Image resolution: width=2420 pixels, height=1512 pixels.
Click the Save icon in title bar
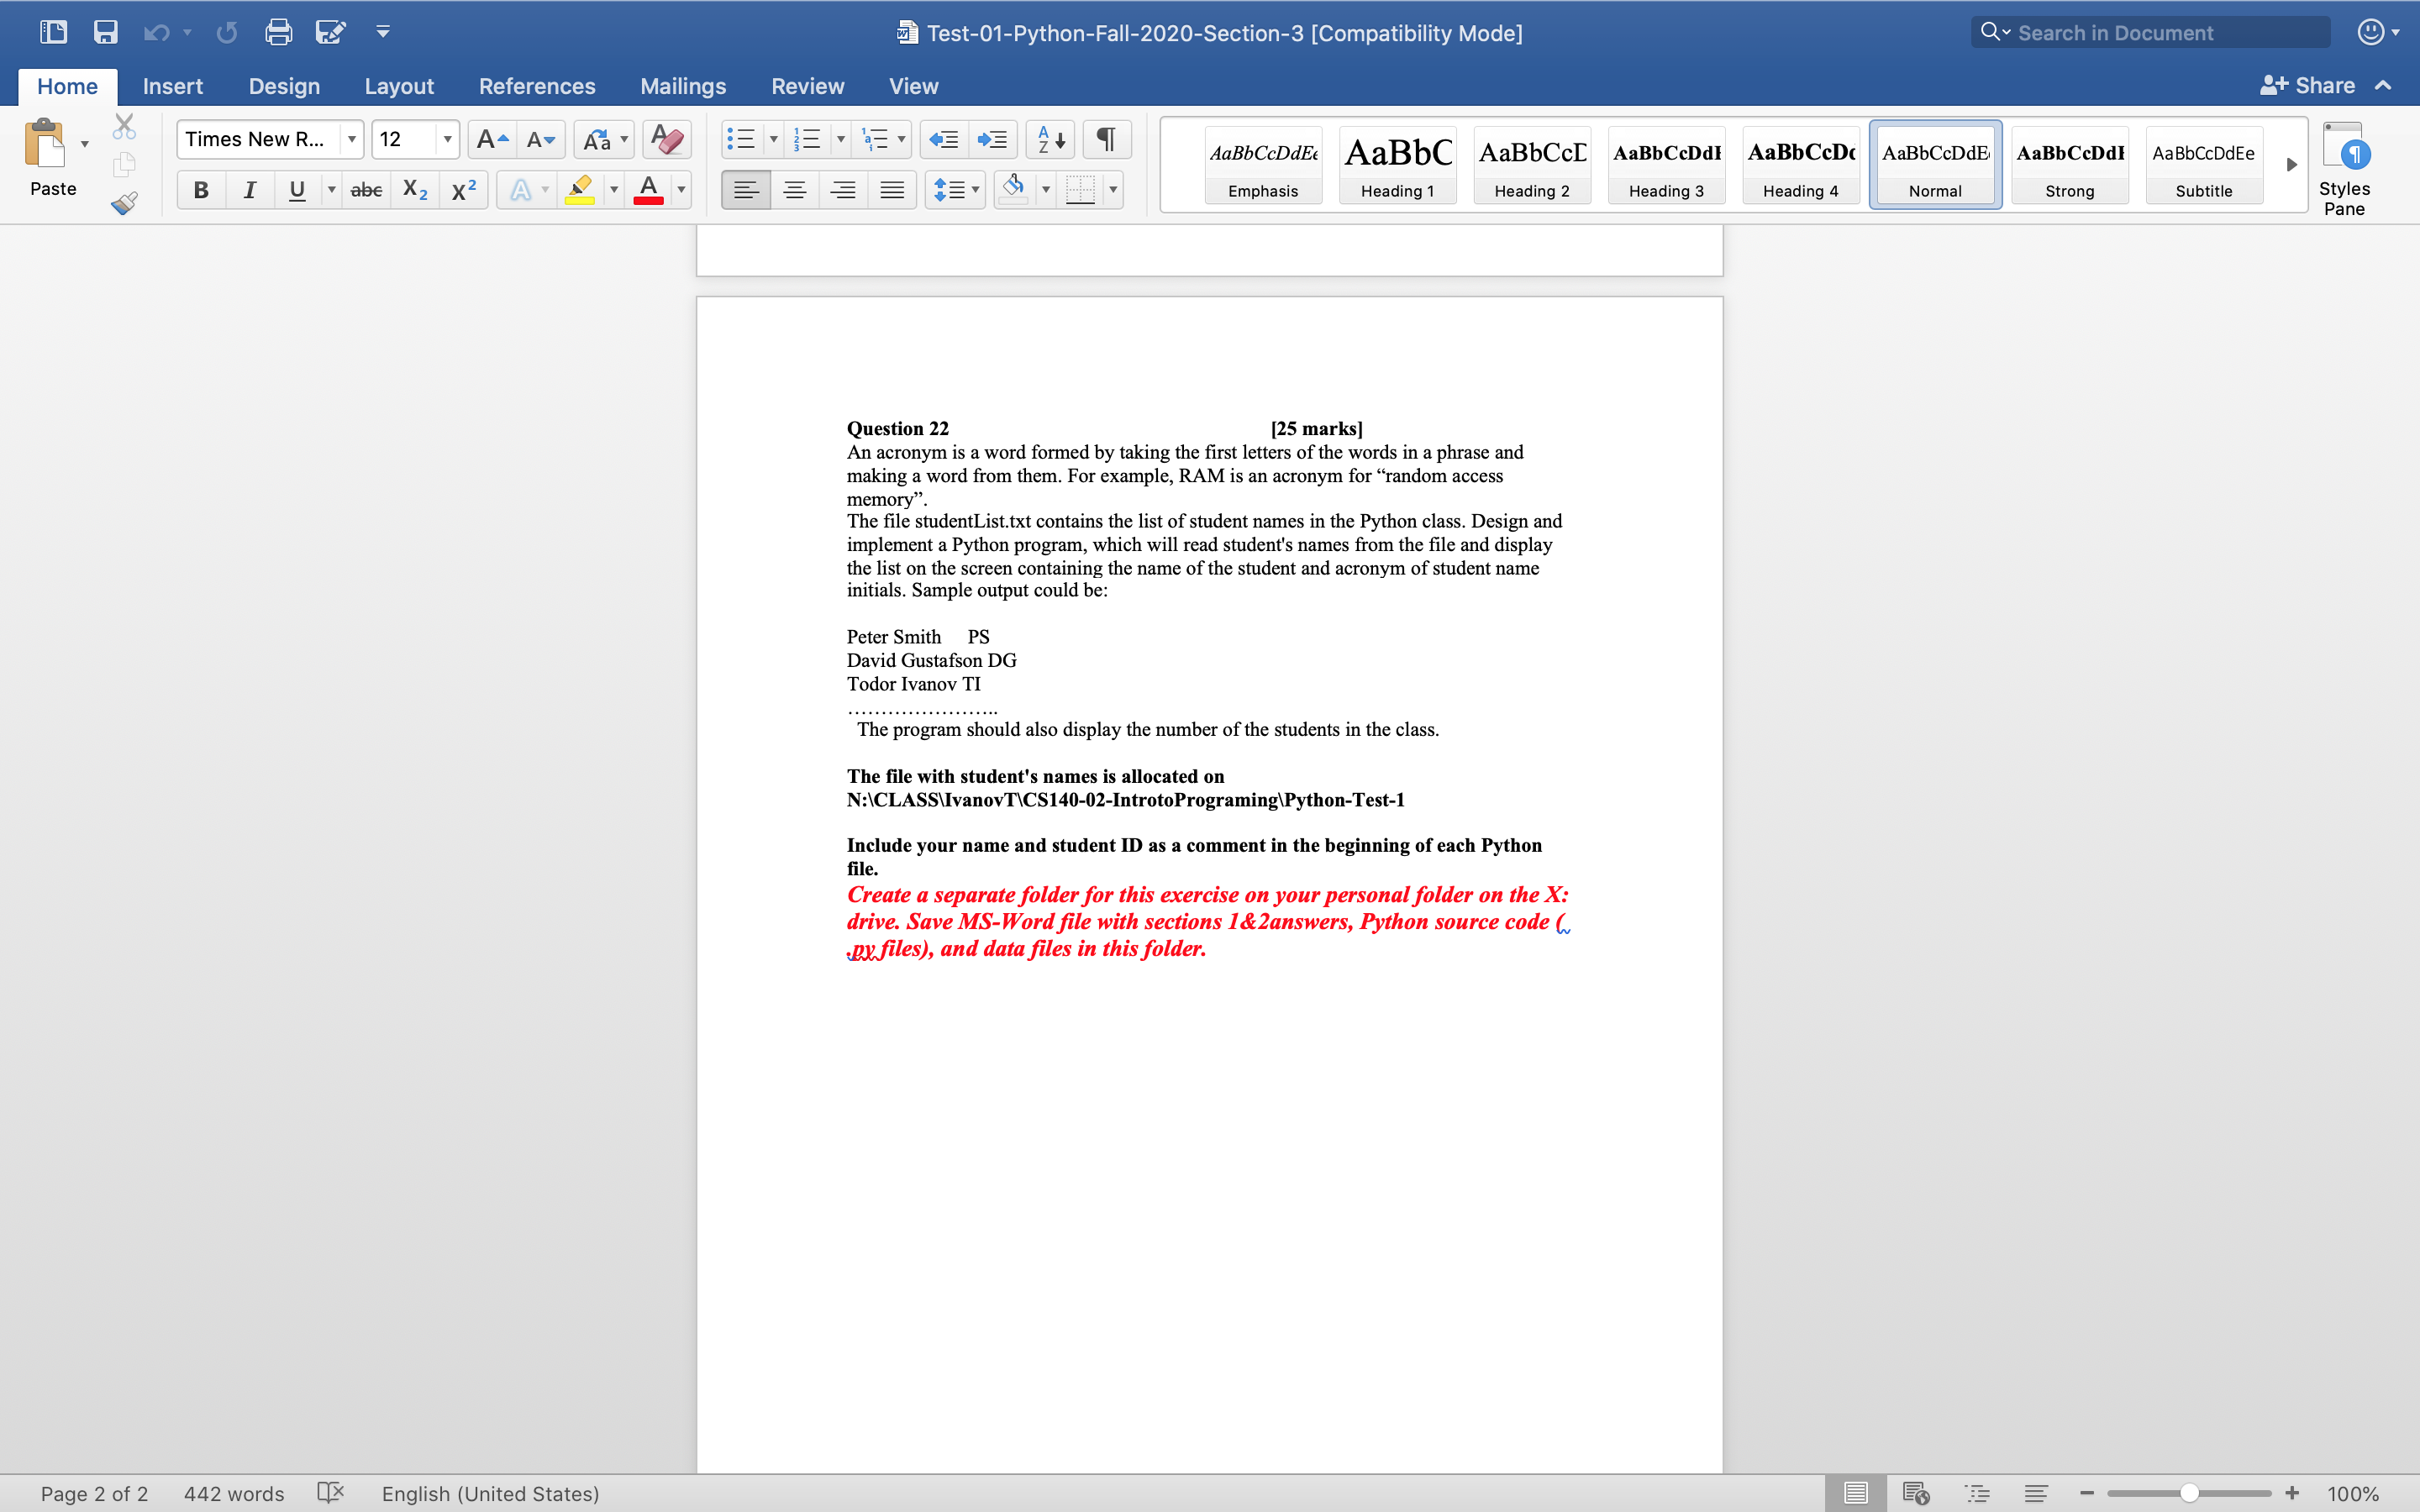click(105, 32)
